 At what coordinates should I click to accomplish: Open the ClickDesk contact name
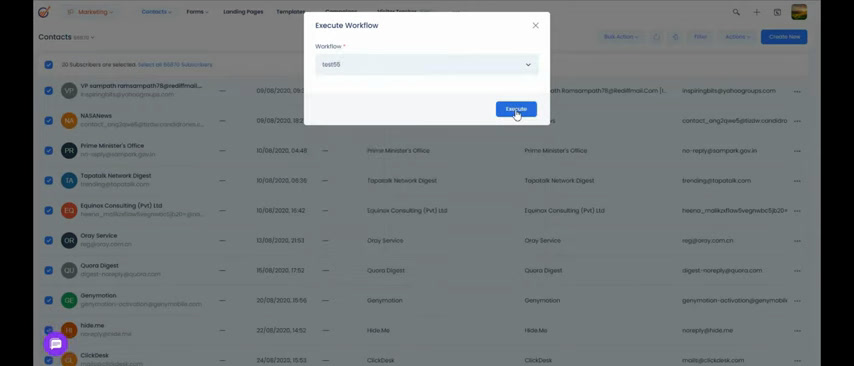[x=95, y=355]
